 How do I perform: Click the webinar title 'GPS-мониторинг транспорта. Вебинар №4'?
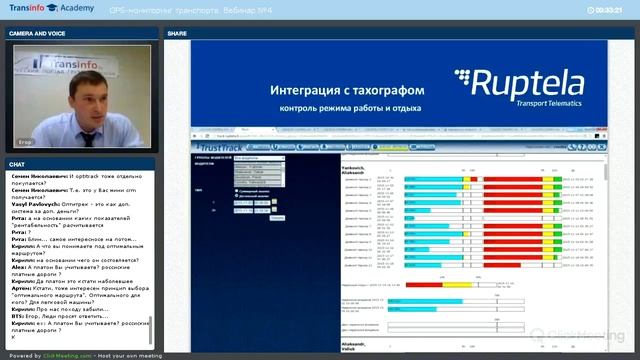click(191, 10)
